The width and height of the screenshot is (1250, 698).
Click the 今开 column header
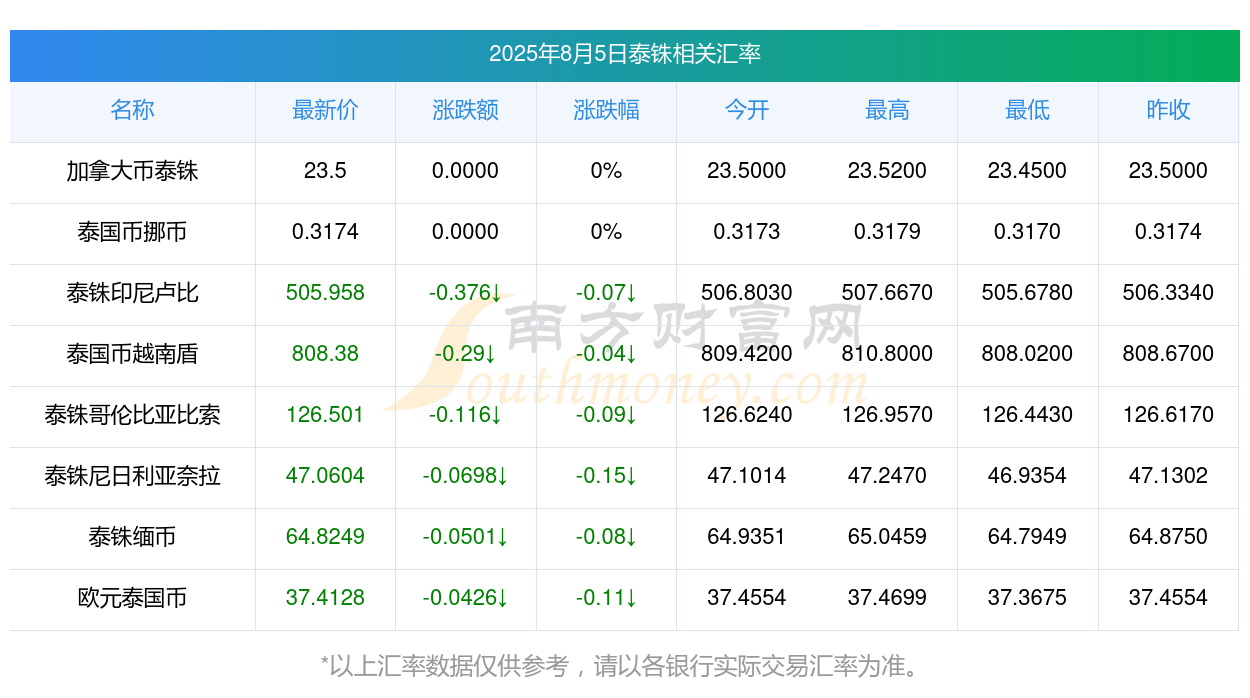(747, 110)
